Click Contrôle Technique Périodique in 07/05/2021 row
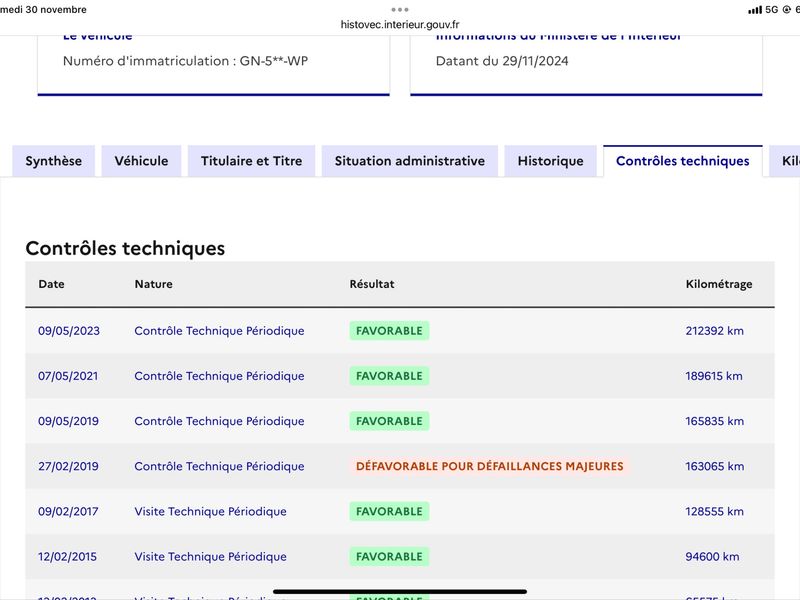The height and width of the screenshot is (600, 800). (x=219, y=376)
